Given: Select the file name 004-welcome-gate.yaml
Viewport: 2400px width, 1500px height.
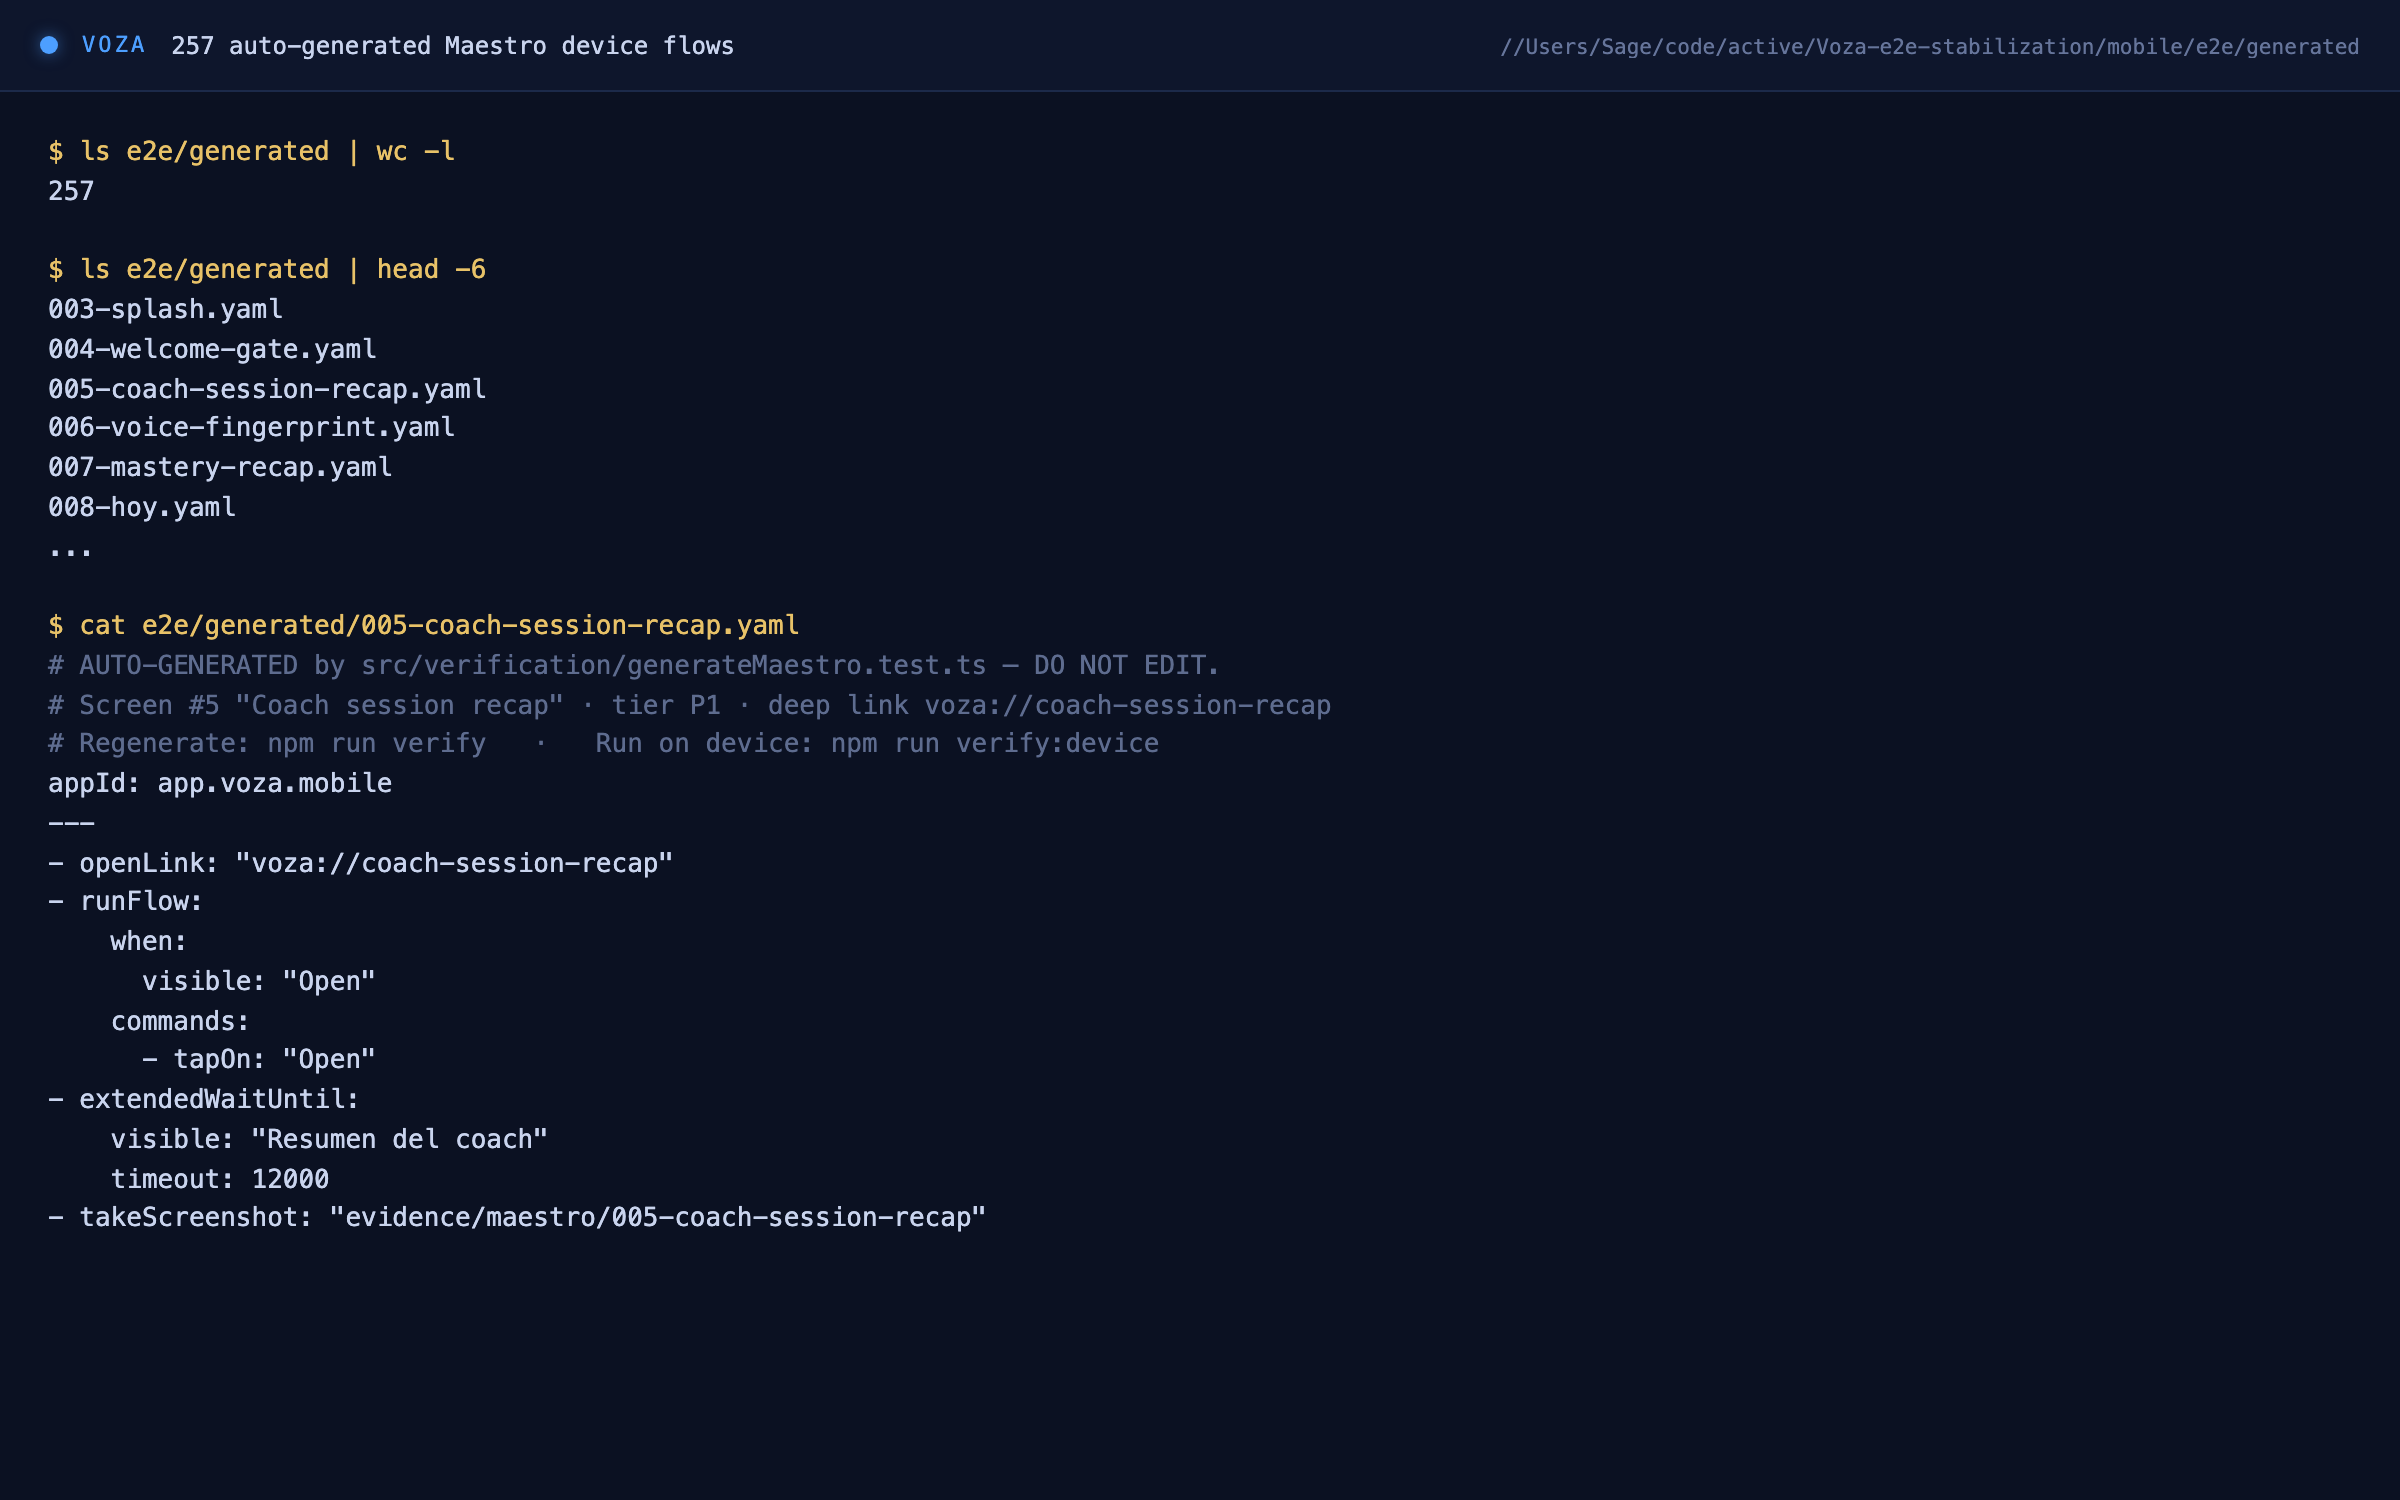Looking at the screenshot, I should coord(212,349).
